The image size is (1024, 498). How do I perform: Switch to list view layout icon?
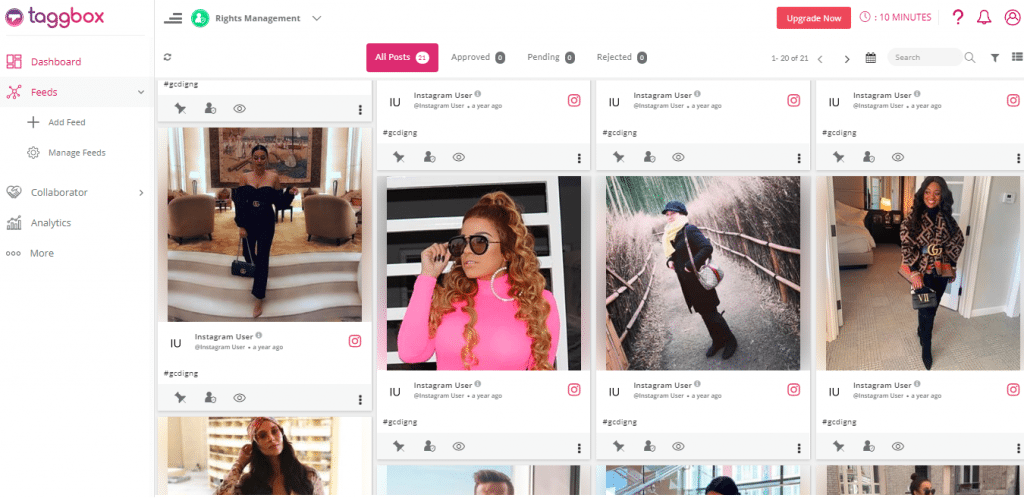(1015, 58)
